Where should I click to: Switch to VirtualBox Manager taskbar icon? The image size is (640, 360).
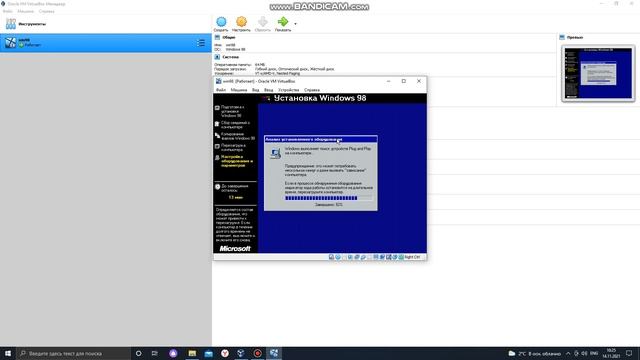[241, 353]
